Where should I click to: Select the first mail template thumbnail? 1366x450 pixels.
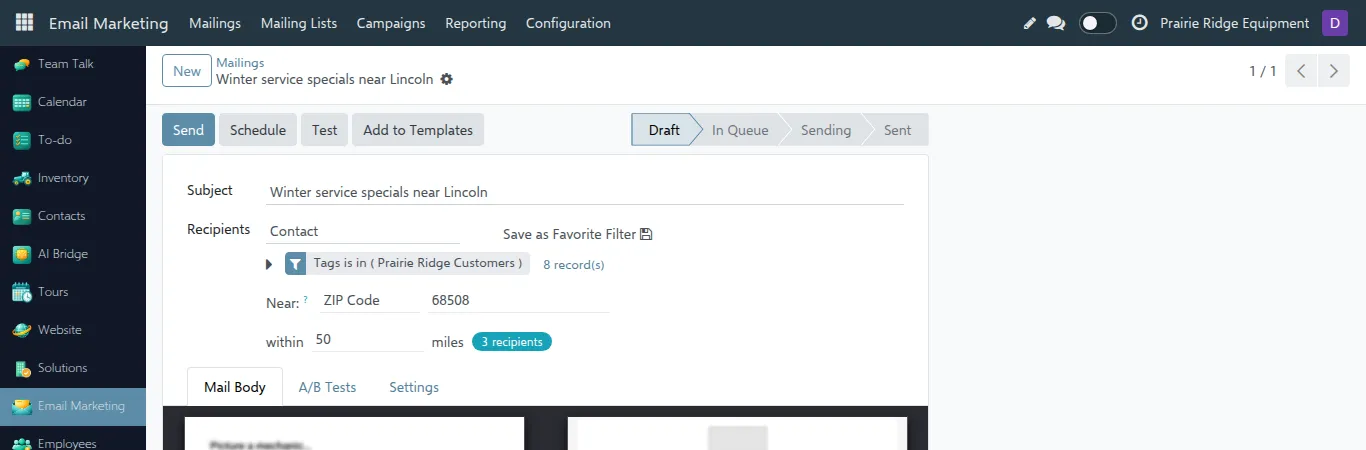354,434
